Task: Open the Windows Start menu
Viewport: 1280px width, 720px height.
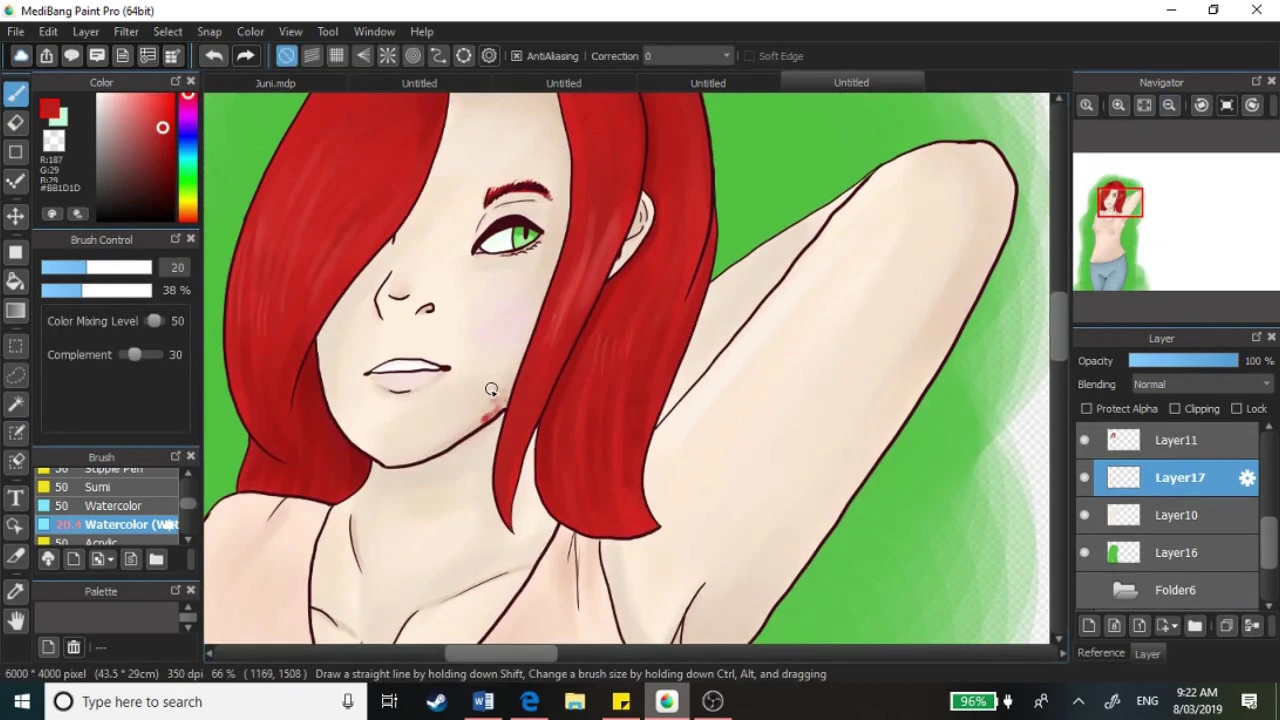Action: click(x=22, y=702)
